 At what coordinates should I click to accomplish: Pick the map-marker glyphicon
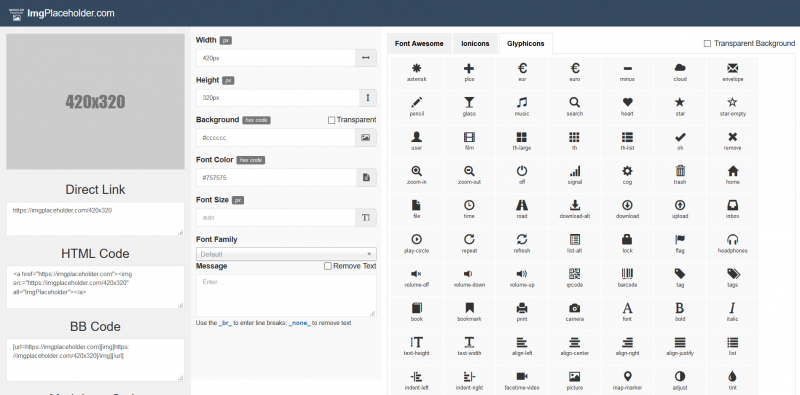coord(627,381)
